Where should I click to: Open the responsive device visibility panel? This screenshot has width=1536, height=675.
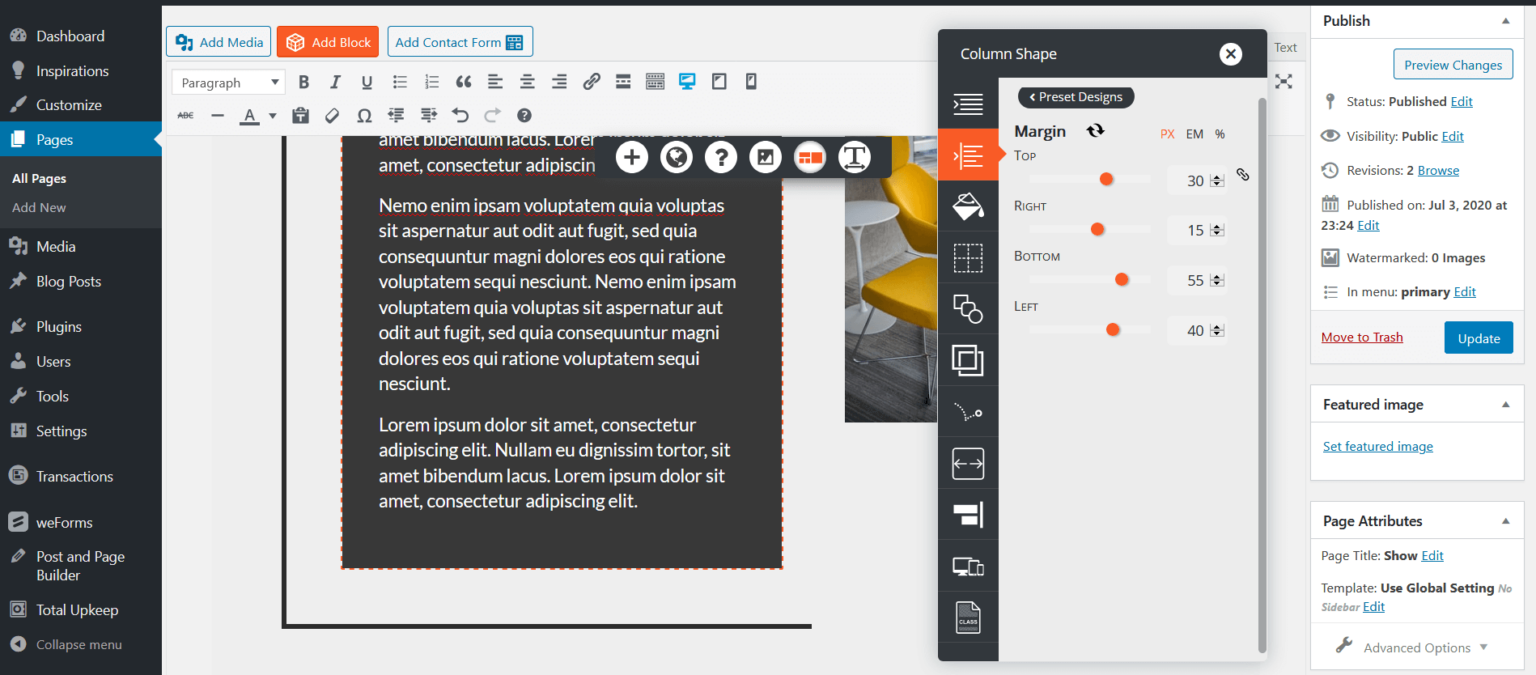click(968, 567)
